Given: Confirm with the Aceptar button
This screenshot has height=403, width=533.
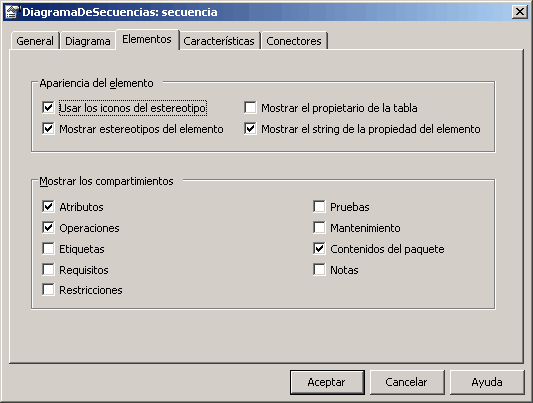Looking at the screenshot, I should [x=327, y=382].
